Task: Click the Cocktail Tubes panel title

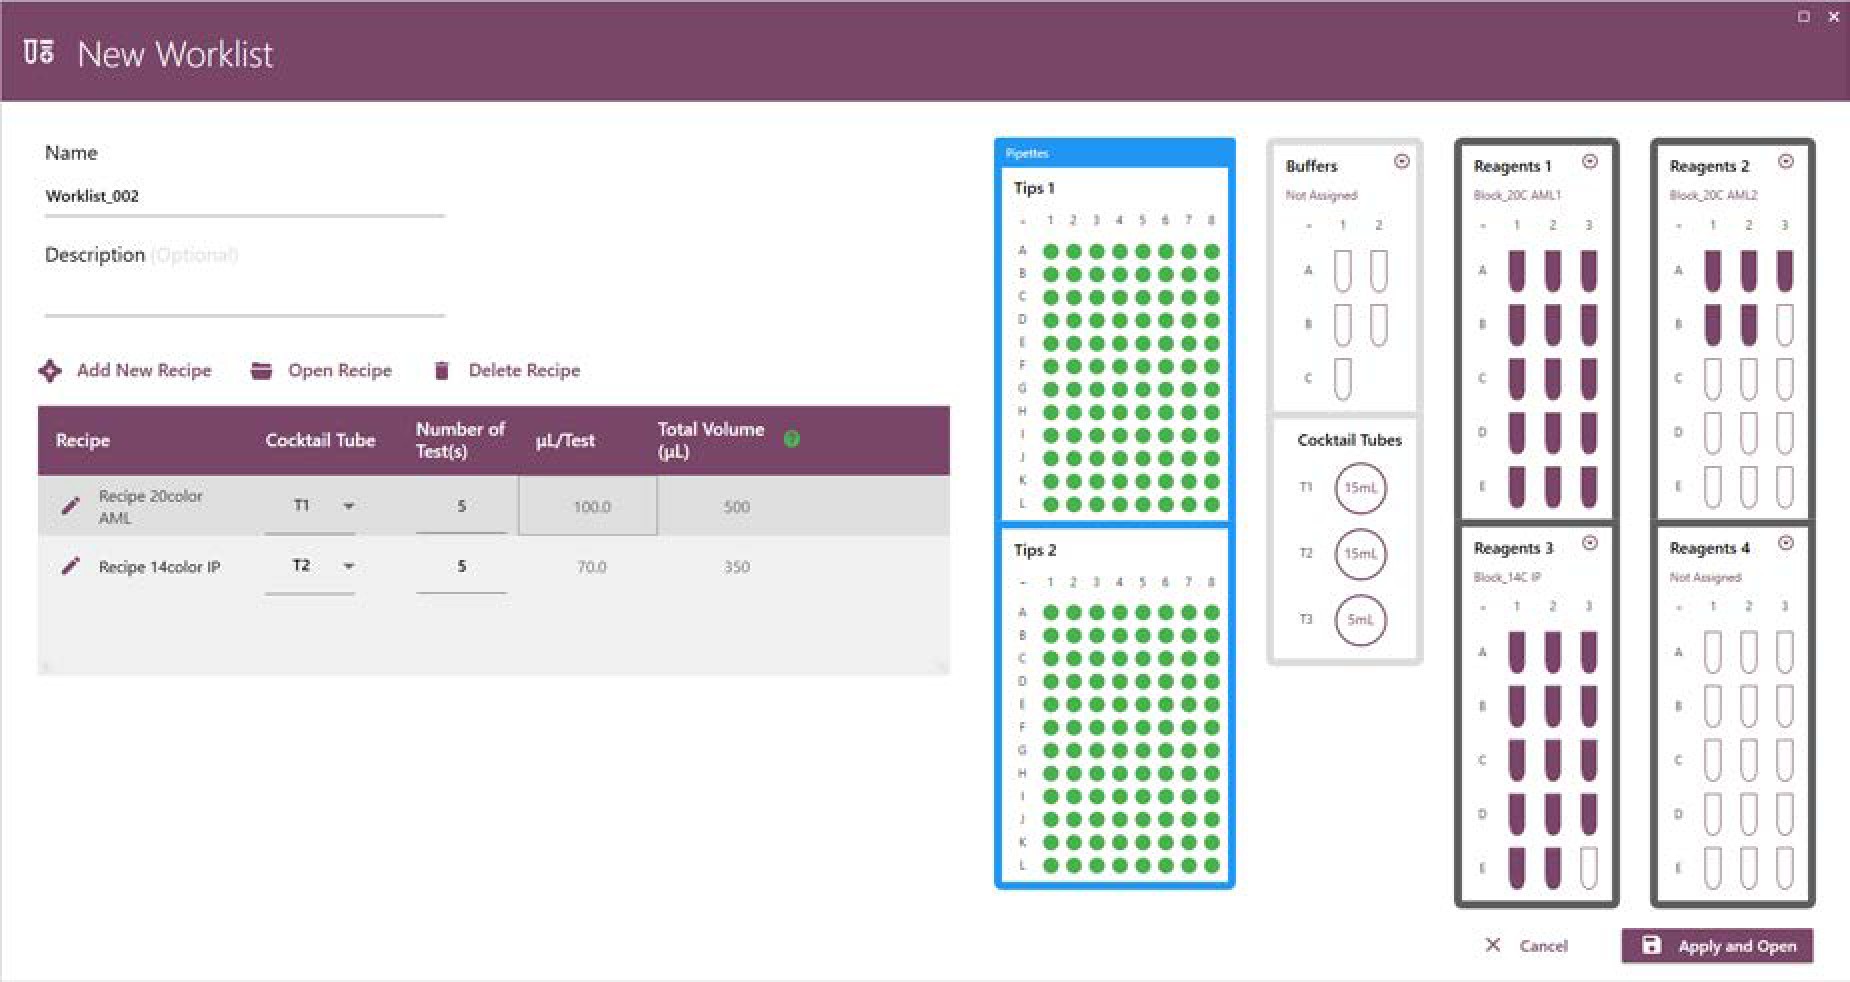Action: (x=1349, y=440)
